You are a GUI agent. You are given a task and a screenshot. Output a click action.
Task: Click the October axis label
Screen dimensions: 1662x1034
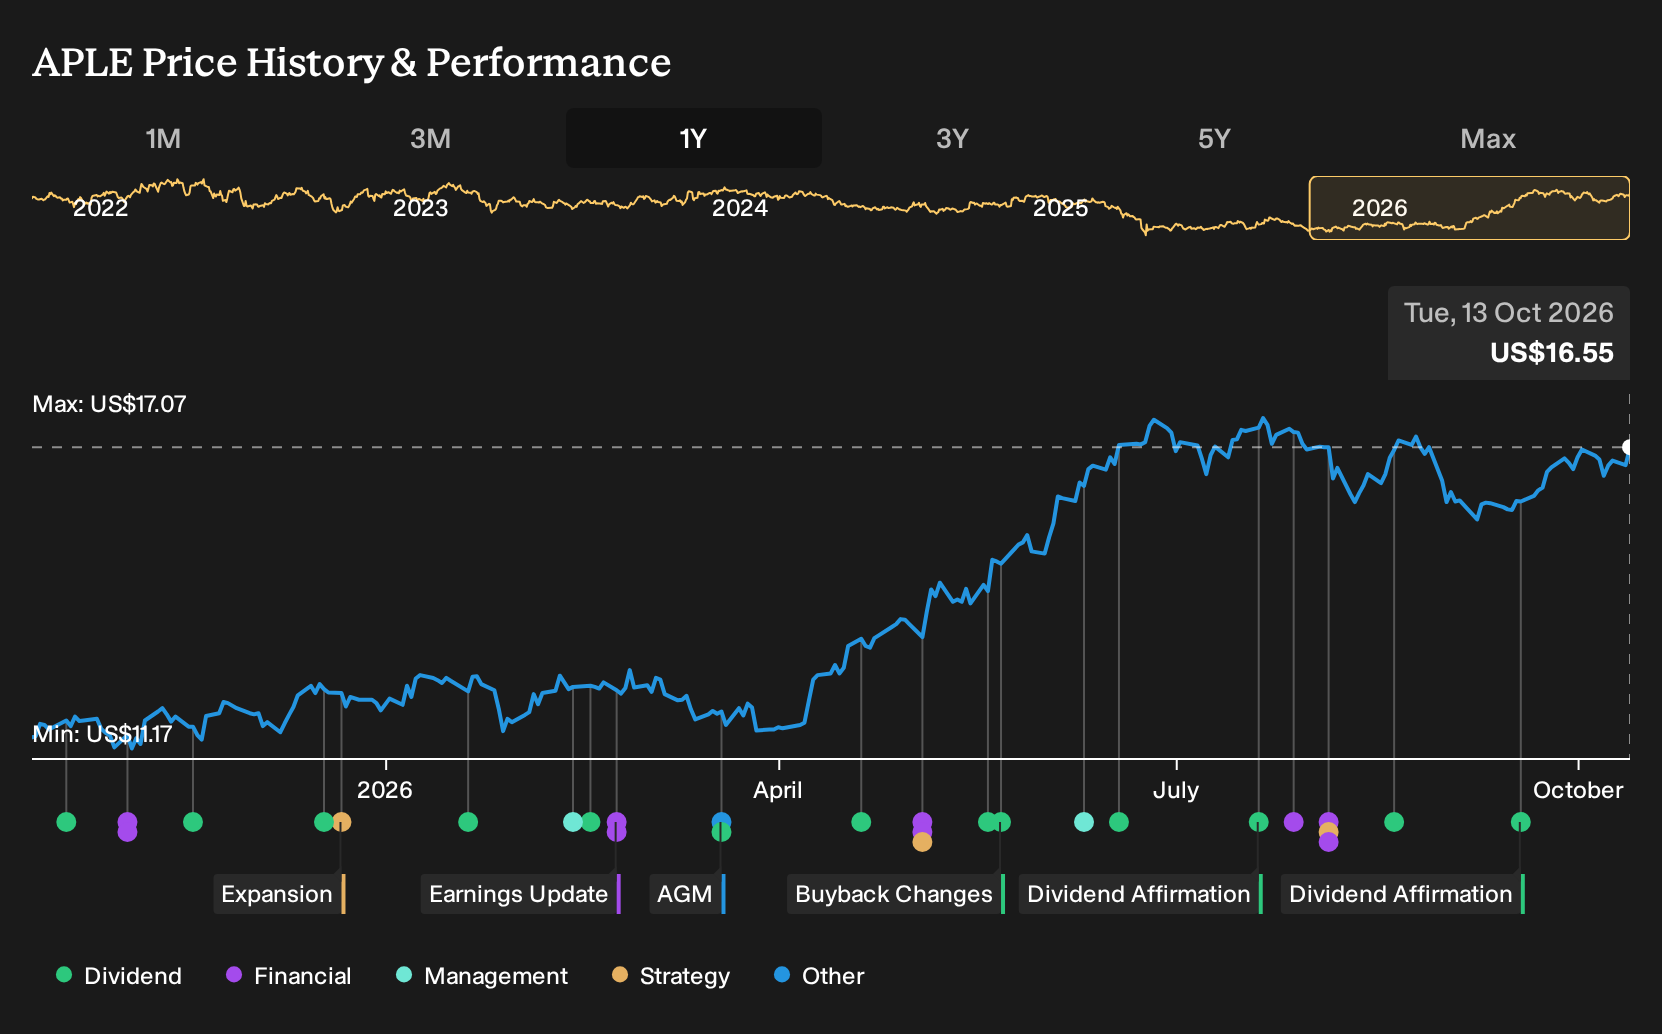(1578, 790)
